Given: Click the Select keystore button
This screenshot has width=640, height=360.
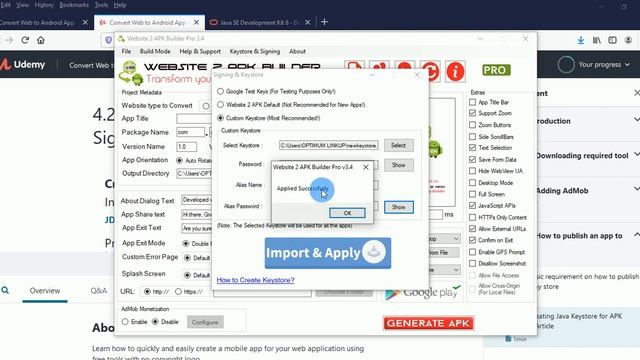Looking at the screenshot, I should [398, 145].
